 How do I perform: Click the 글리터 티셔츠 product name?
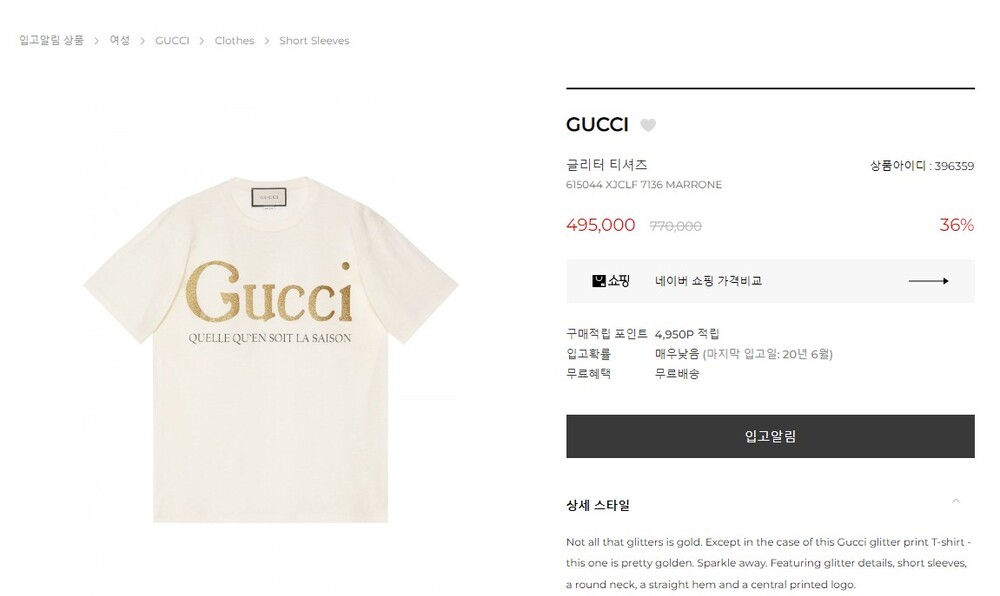[x=607, y=164]
